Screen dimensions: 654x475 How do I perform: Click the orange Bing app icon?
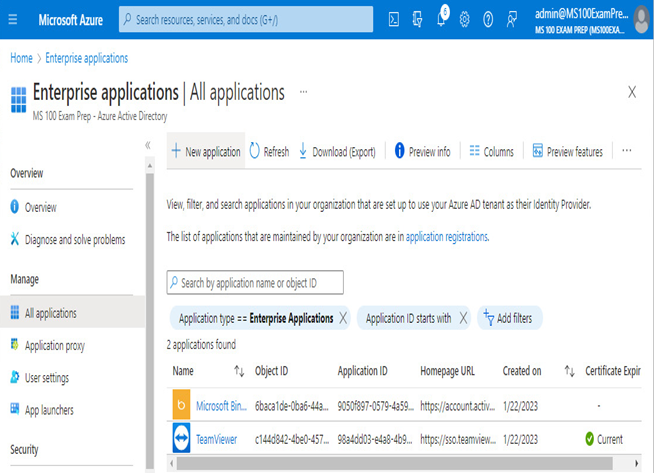tap(181, 405)
